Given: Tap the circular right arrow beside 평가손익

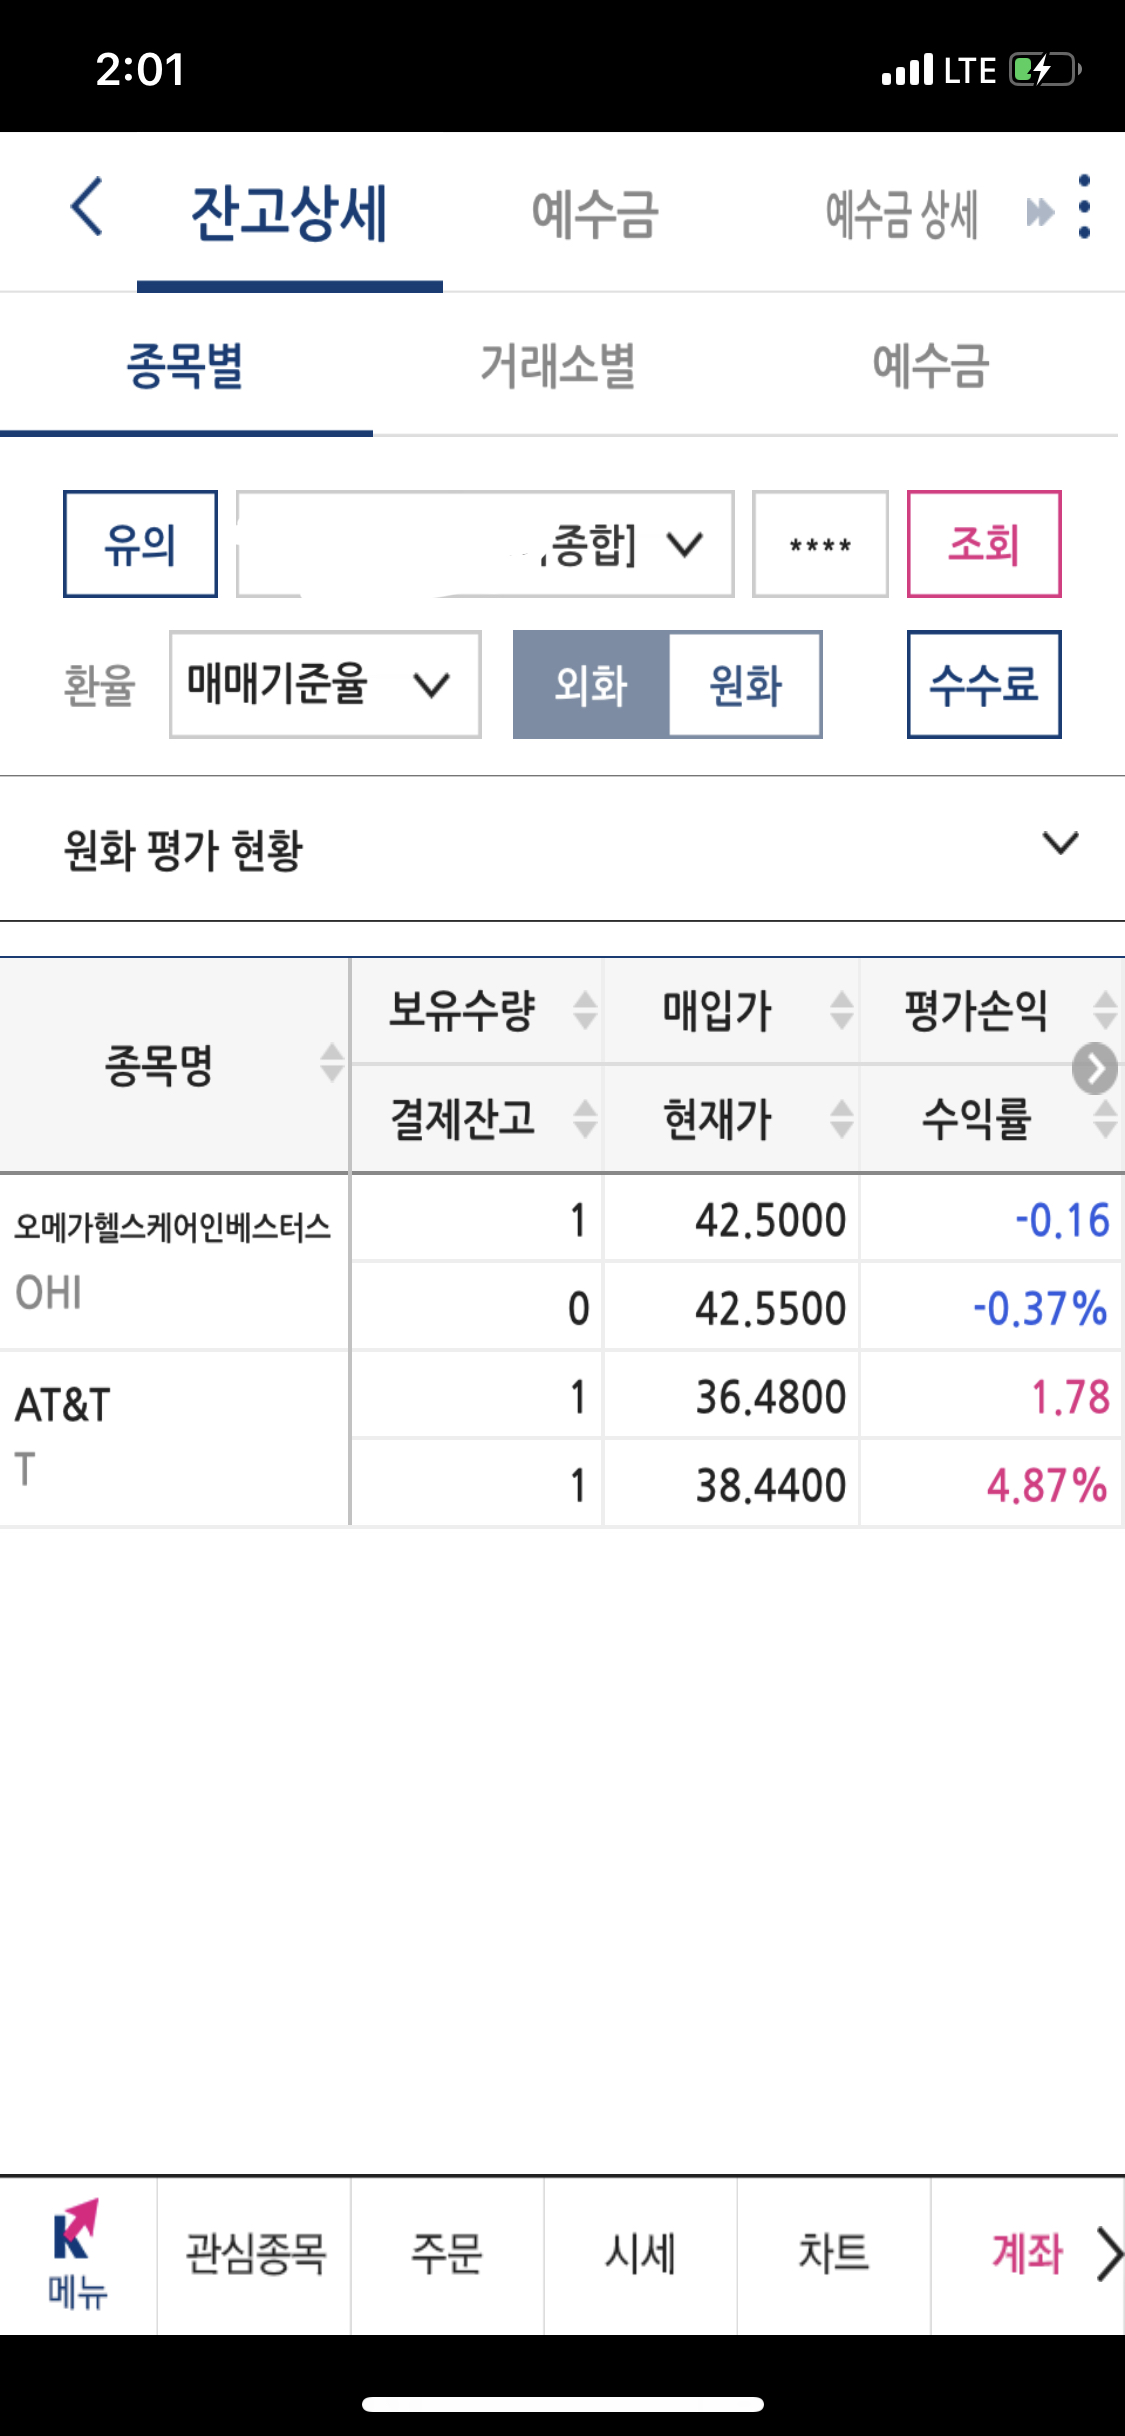Looking at the screenshot, I should click(1095, 1069).
